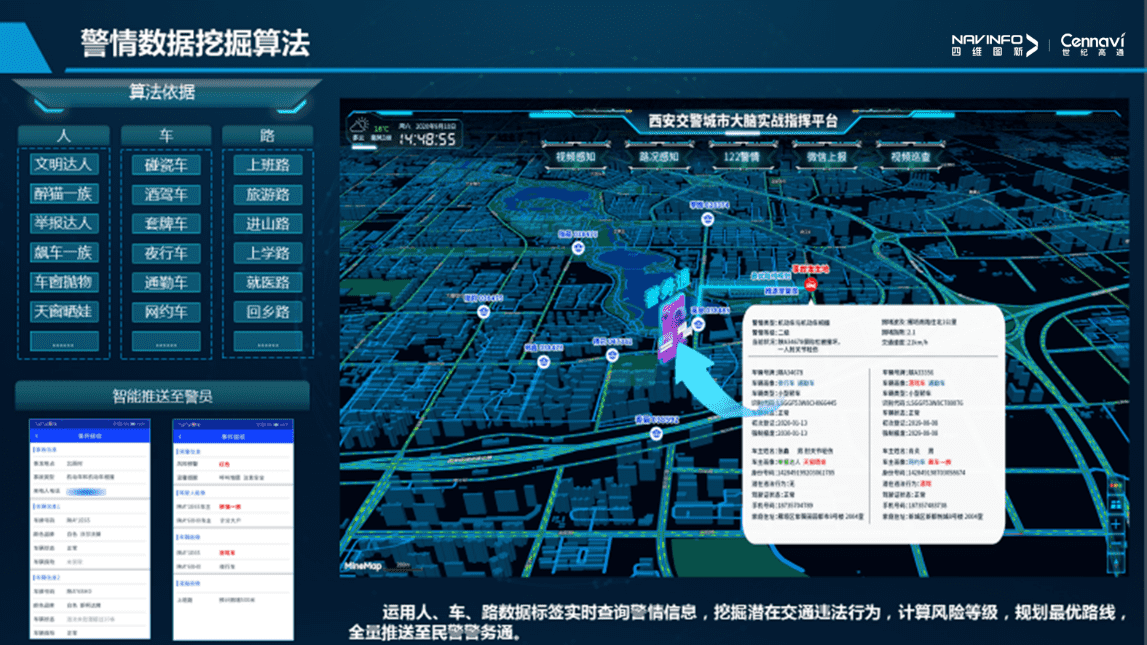
Task: Open the left police phone screenshot thumbnail
Action: (x=90, y=530)
